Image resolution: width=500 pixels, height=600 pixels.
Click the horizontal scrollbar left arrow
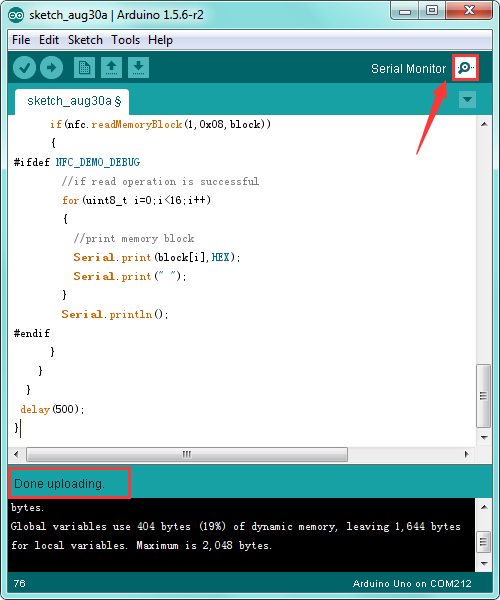click(16, 454)
